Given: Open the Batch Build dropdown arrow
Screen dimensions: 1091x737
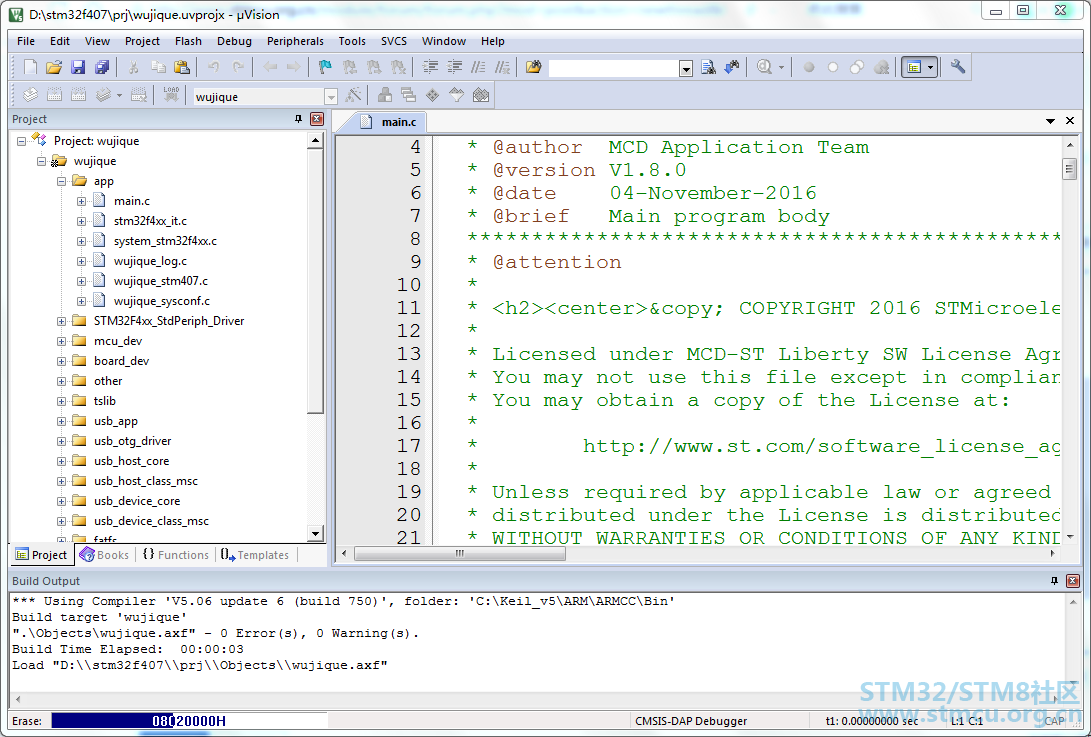Looking at the screenshot, I should pos(119,95).
